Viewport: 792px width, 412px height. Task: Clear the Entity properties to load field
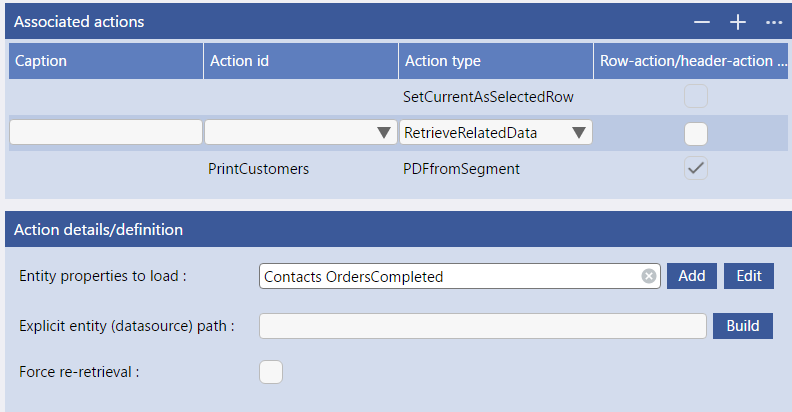point(649,276)
